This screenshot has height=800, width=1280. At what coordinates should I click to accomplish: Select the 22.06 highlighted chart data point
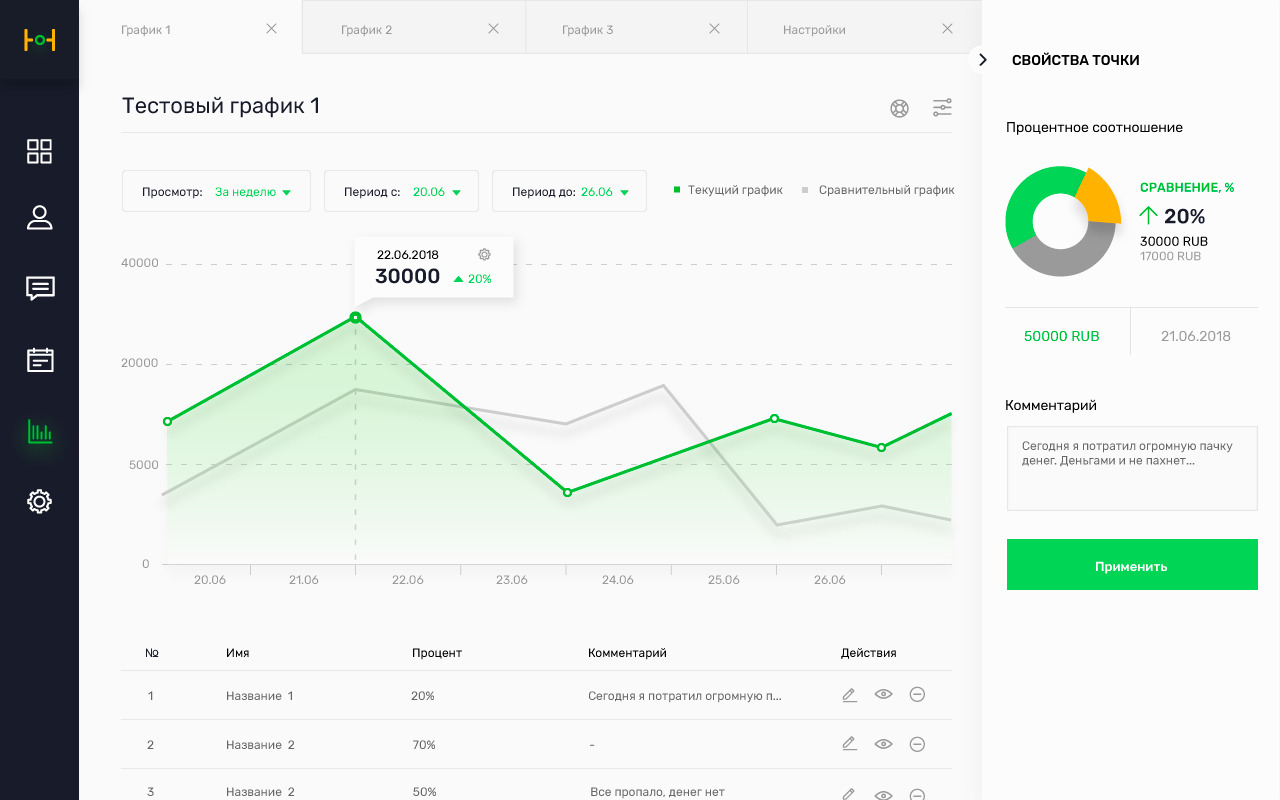(x=355, y=318)
